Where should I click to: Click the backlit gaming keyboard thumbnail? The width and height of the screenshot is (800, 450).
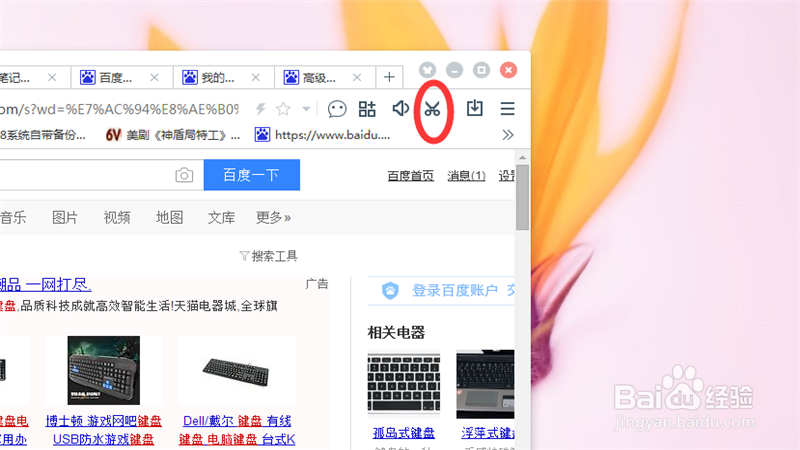104,370
